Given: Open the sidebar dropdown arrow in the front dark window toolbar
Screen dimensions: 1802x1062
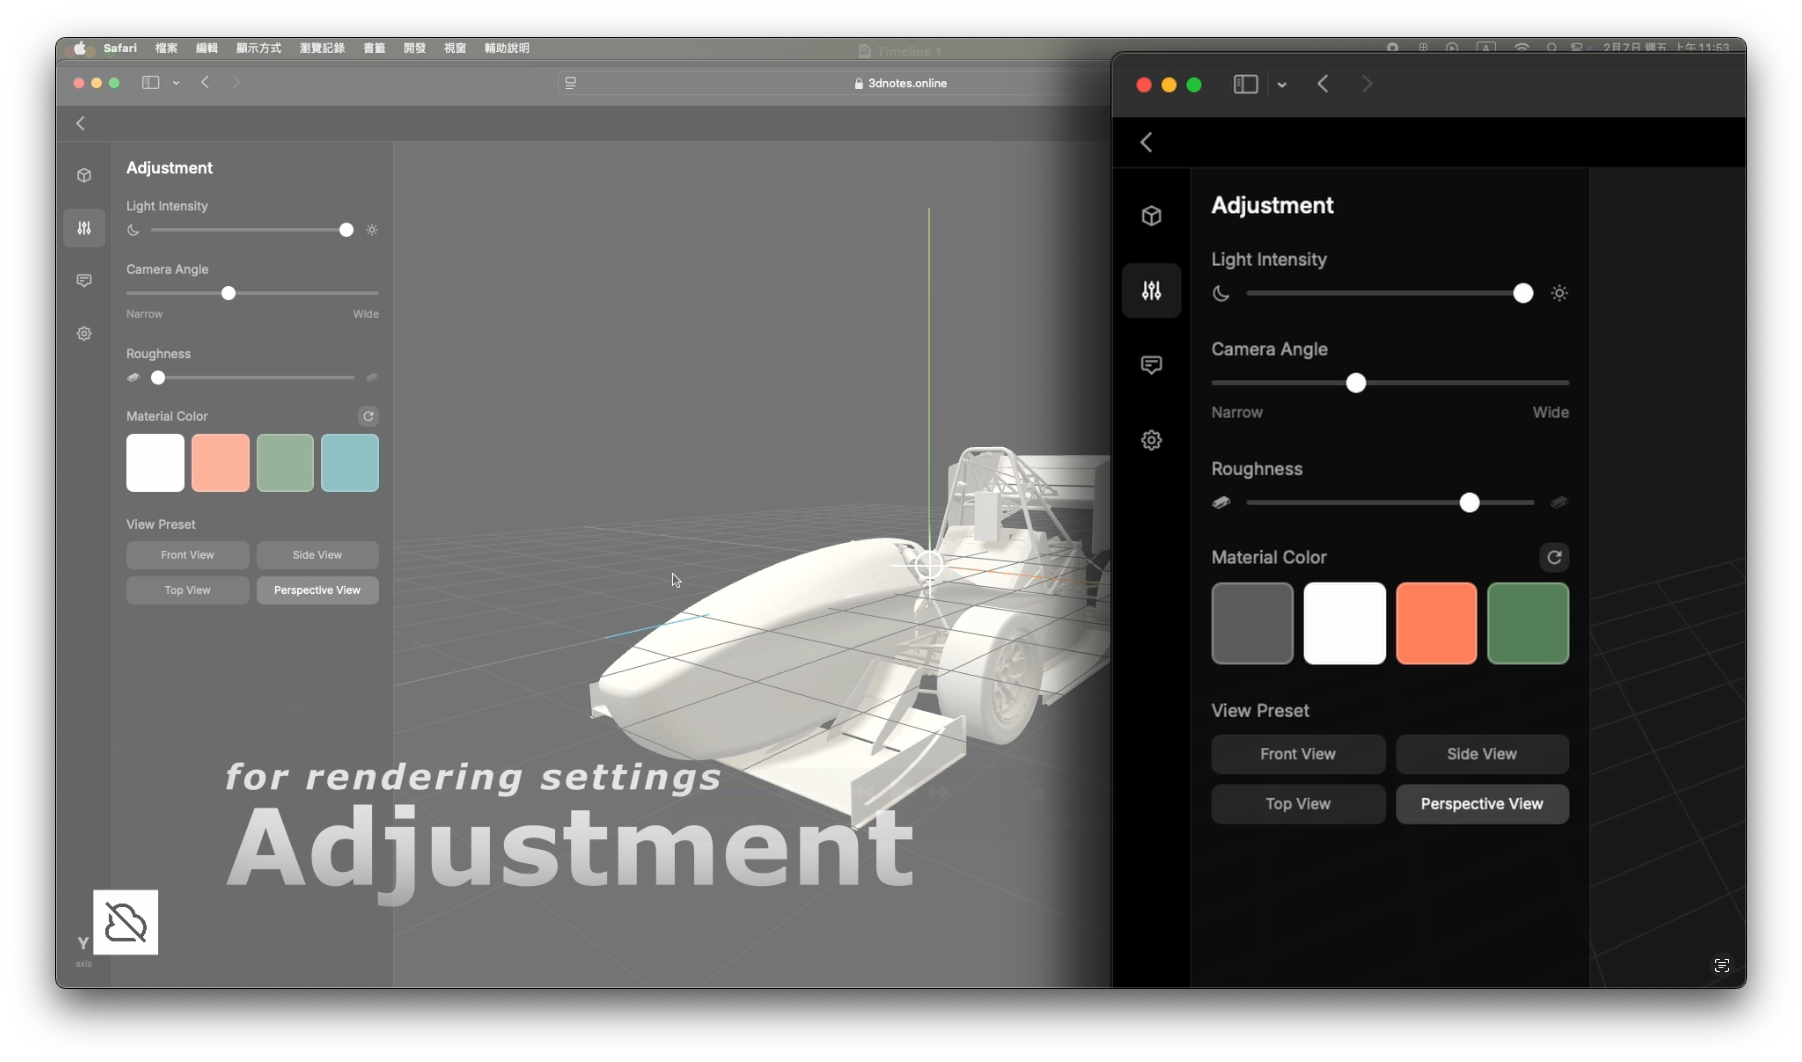Looking at the screenshot, I should (x=1281, y=85).
